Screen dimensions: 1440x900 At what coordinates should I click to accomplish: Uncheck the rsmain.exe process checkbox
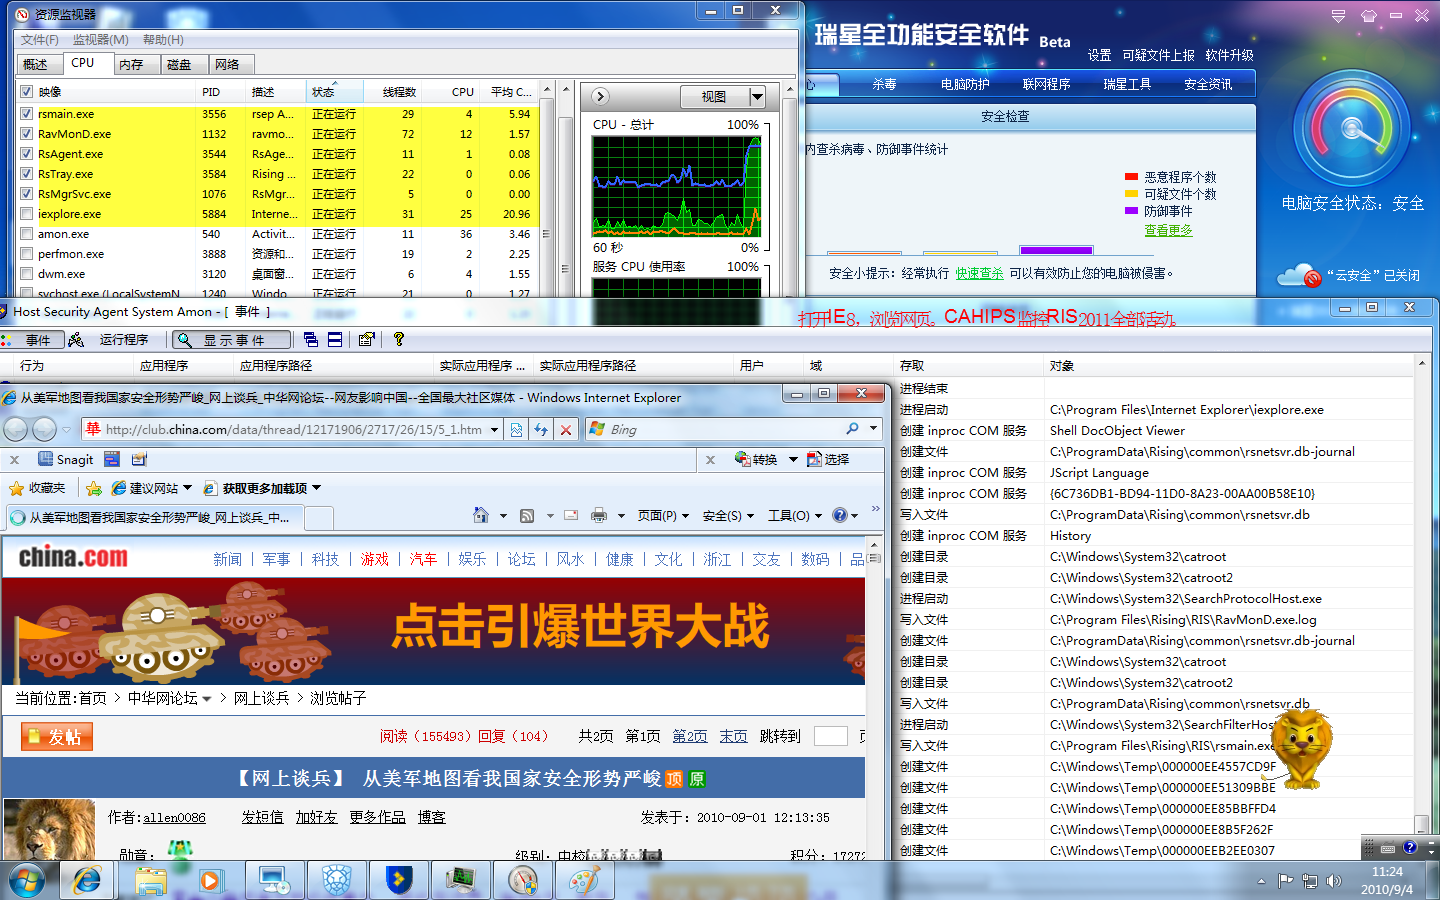pos(27,114)
